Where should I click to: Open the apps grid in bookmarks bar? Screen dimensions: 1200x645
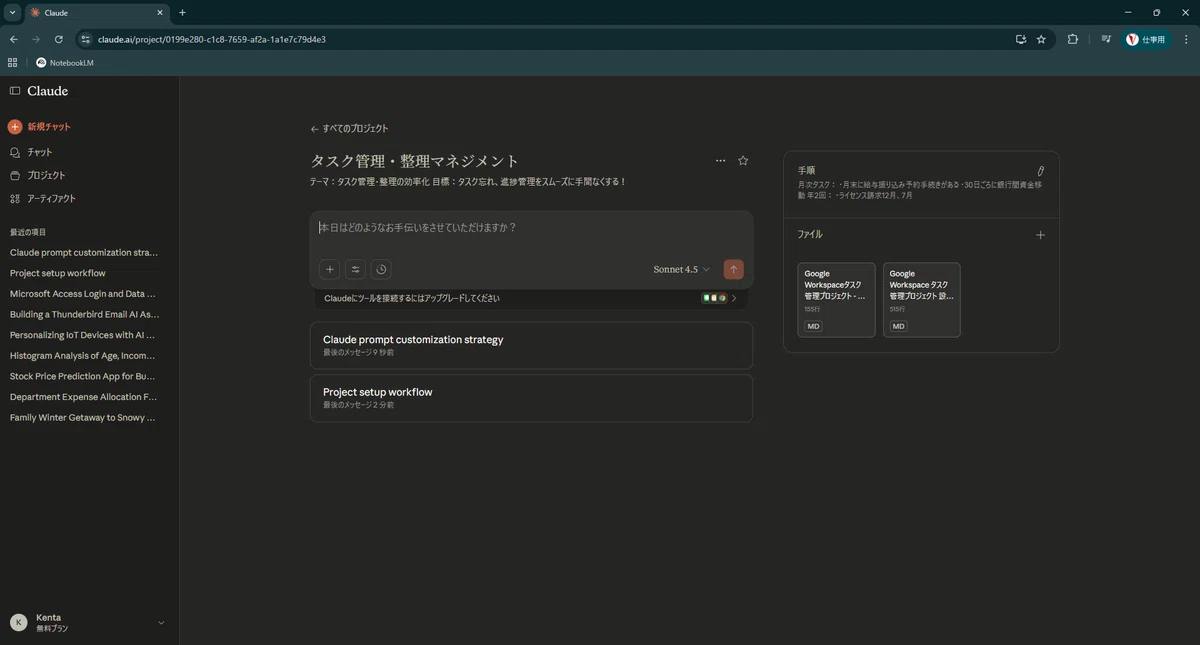[12, 62]
